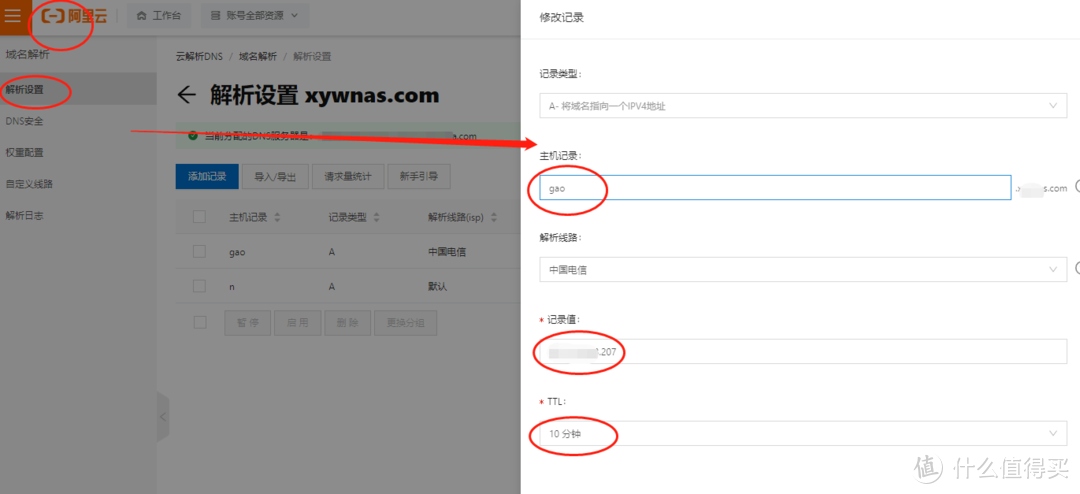Click the Aliyun logo
This screenshot has width=1080, height=494.
click(x=74, y=16)
